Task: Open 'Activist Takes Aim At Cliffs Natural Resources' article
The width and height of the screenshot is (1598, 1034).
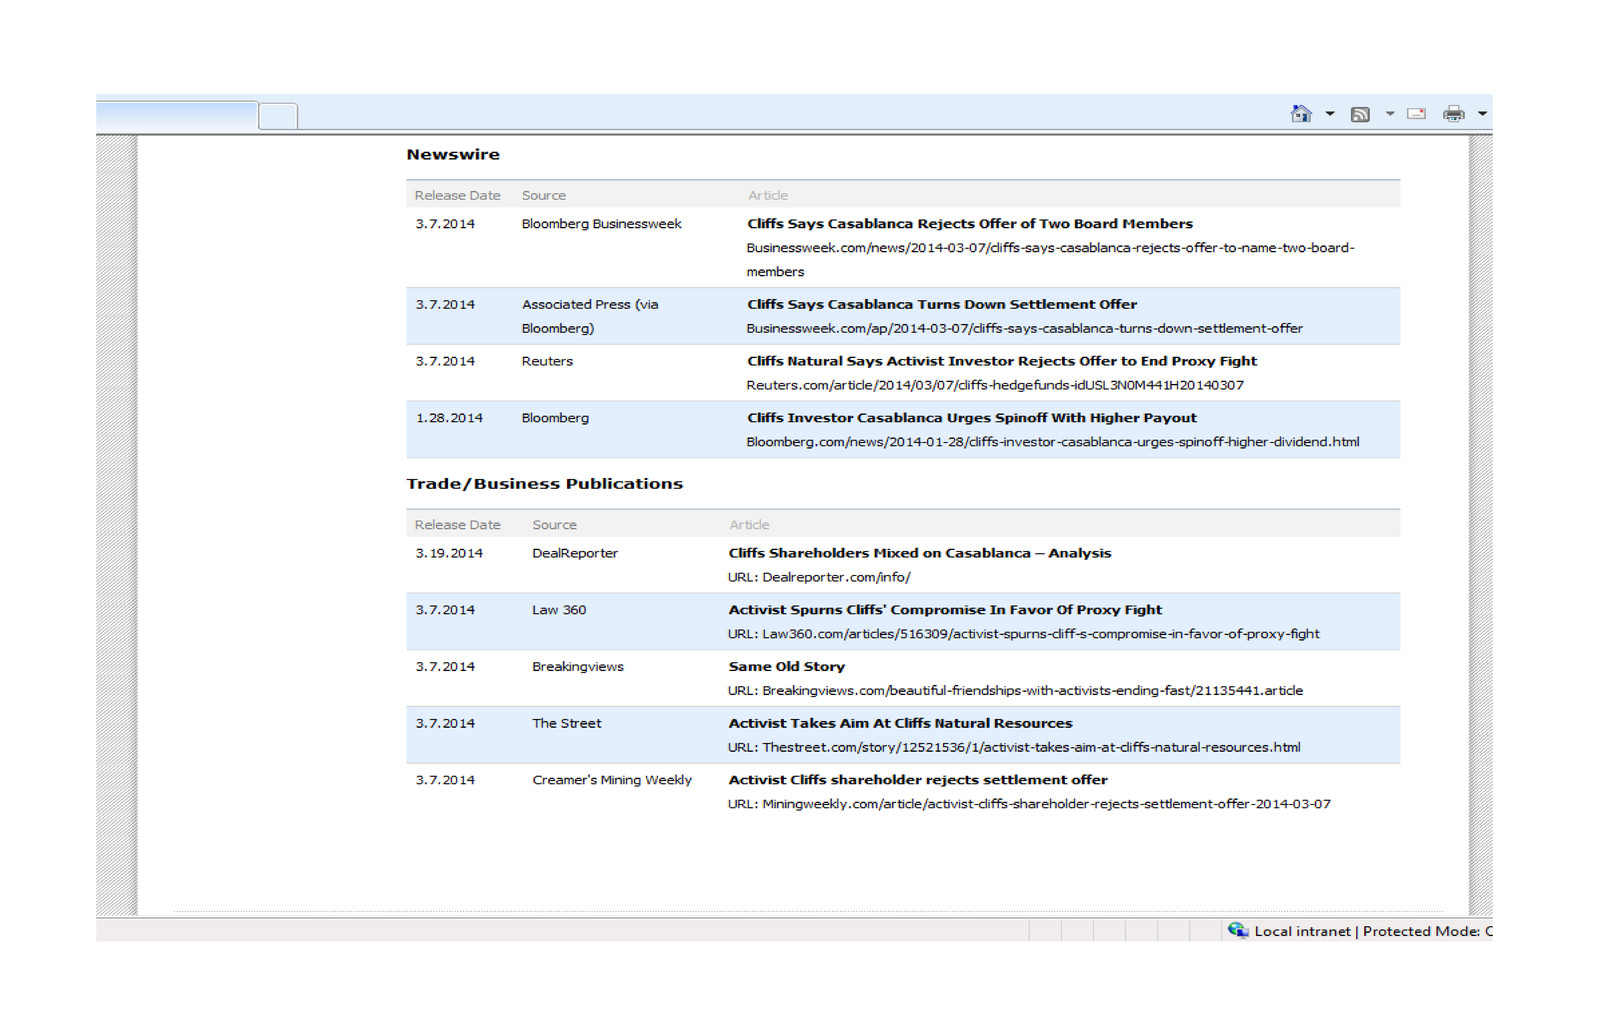Action: click(x=900, y=724)
